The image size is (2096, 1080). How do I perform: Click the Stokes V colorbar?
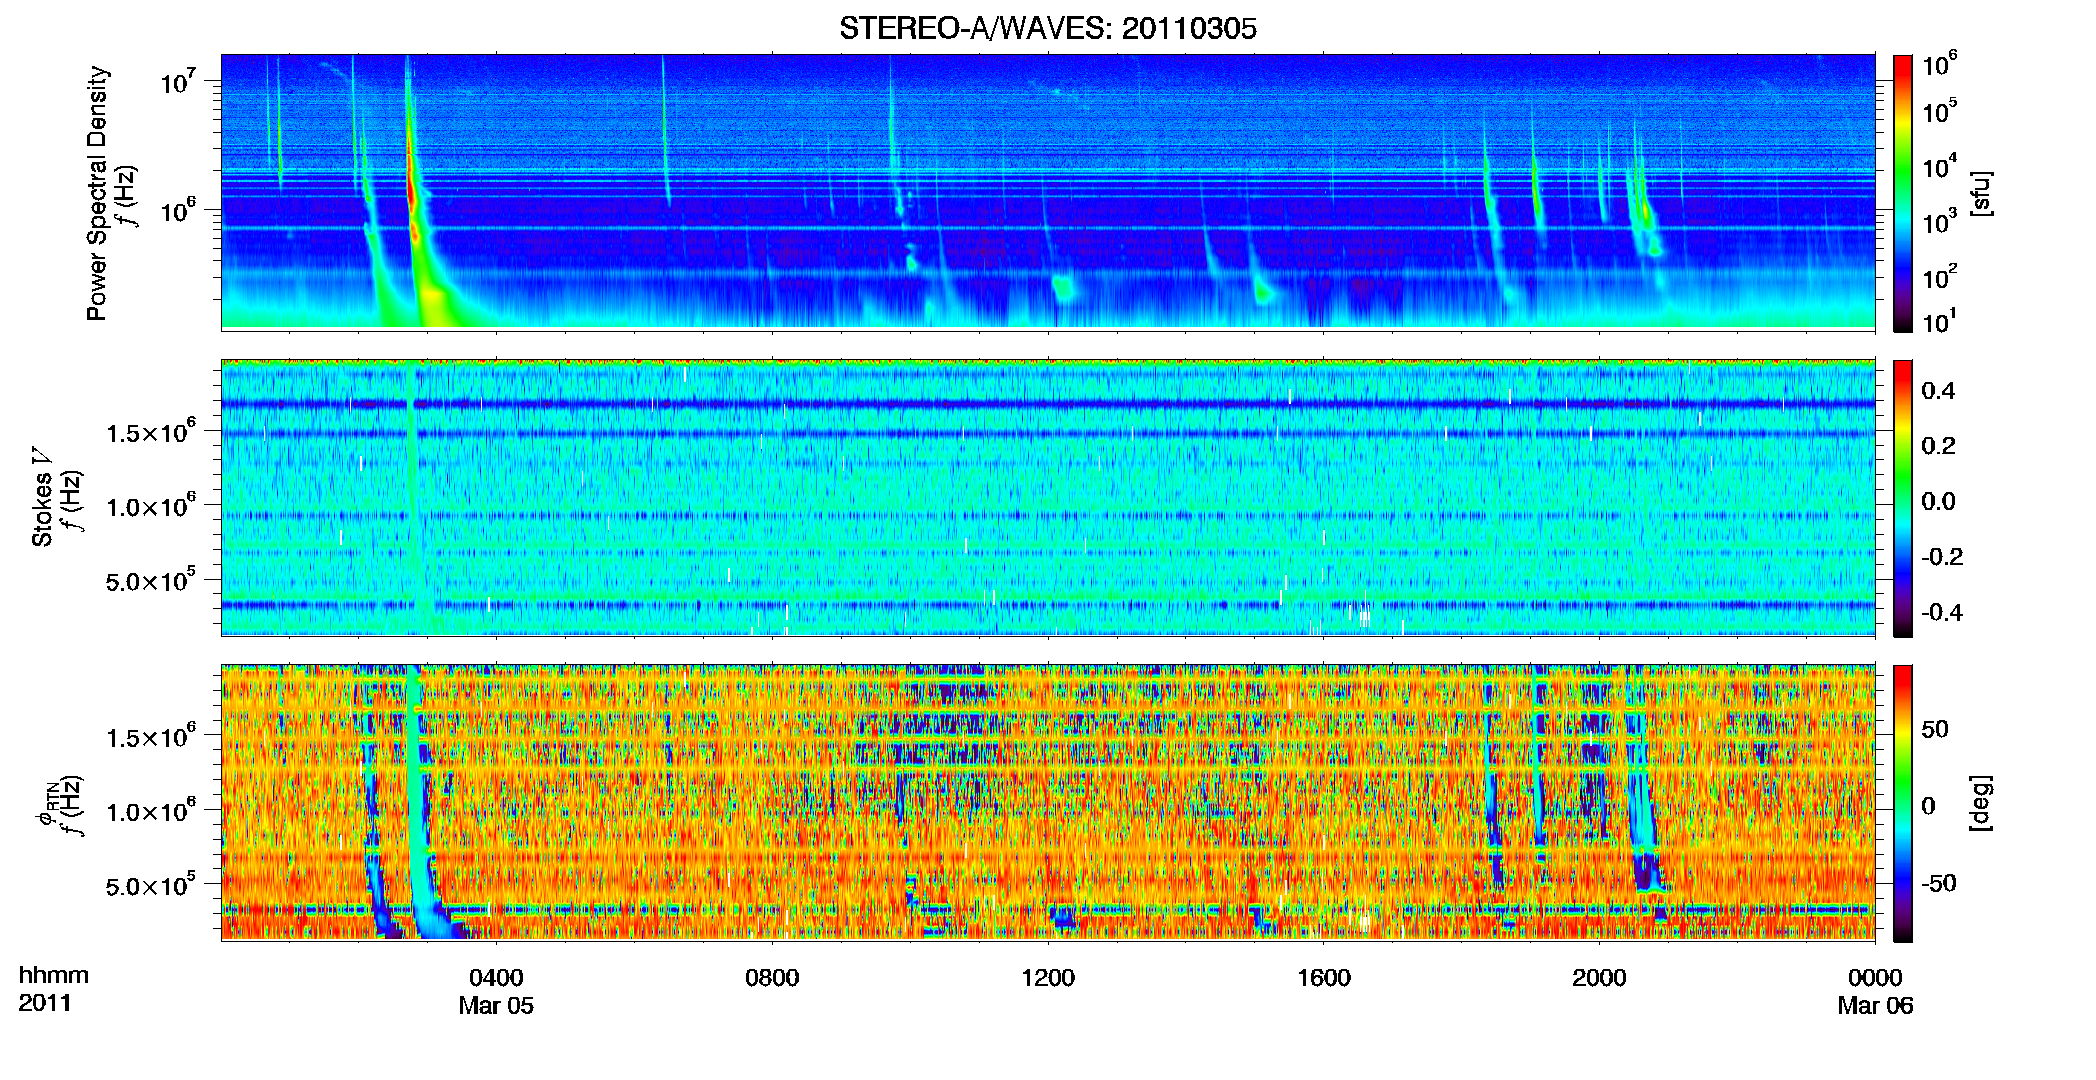(1903, 498)
